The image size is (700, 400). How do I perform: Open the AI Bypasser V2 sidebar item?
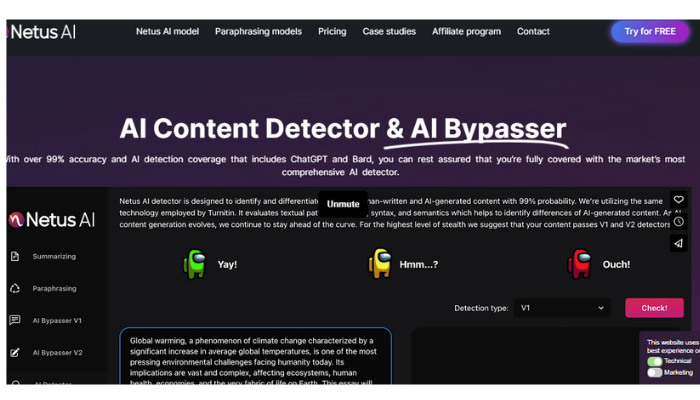(58, 353)
